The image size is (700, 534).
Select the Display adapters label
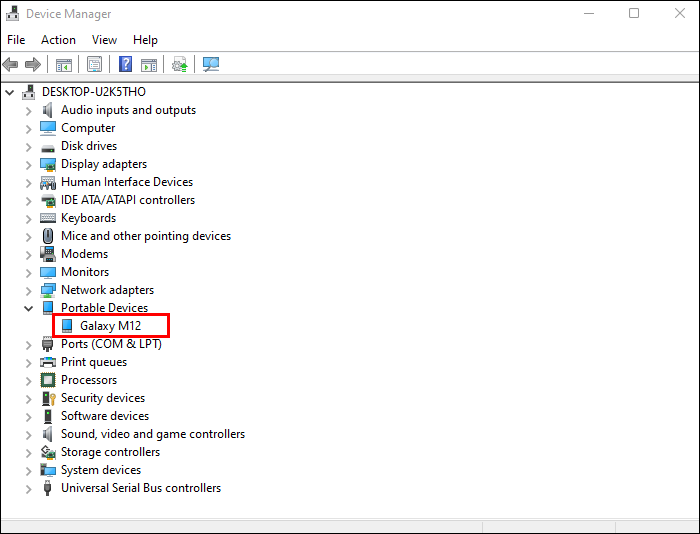[104, 164]
